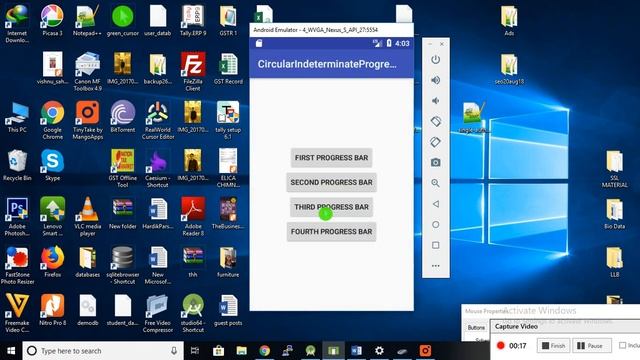Select the sqlitebrowser Shortcut icon
The image size is (640, 360).
click(x=122, y=265)
